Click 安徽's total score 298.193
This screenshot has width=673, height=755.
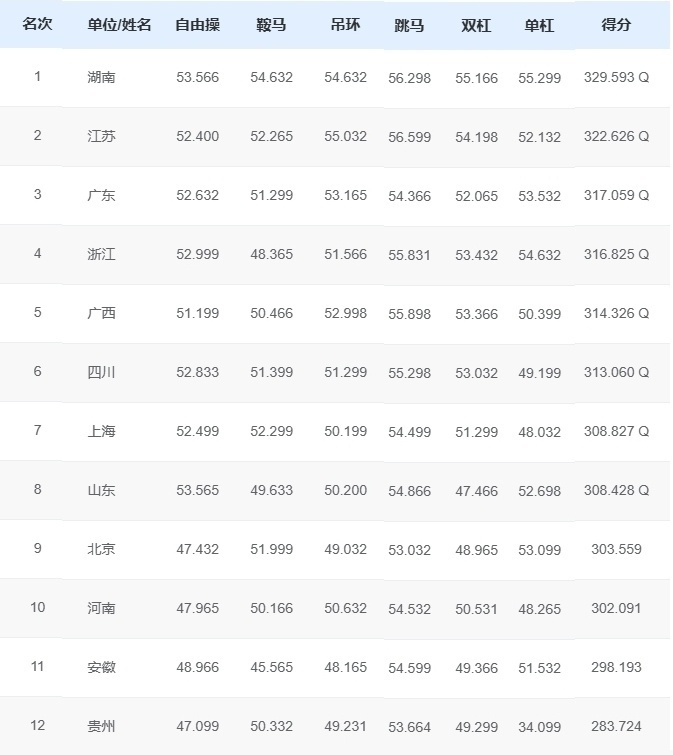coord(616,667)
